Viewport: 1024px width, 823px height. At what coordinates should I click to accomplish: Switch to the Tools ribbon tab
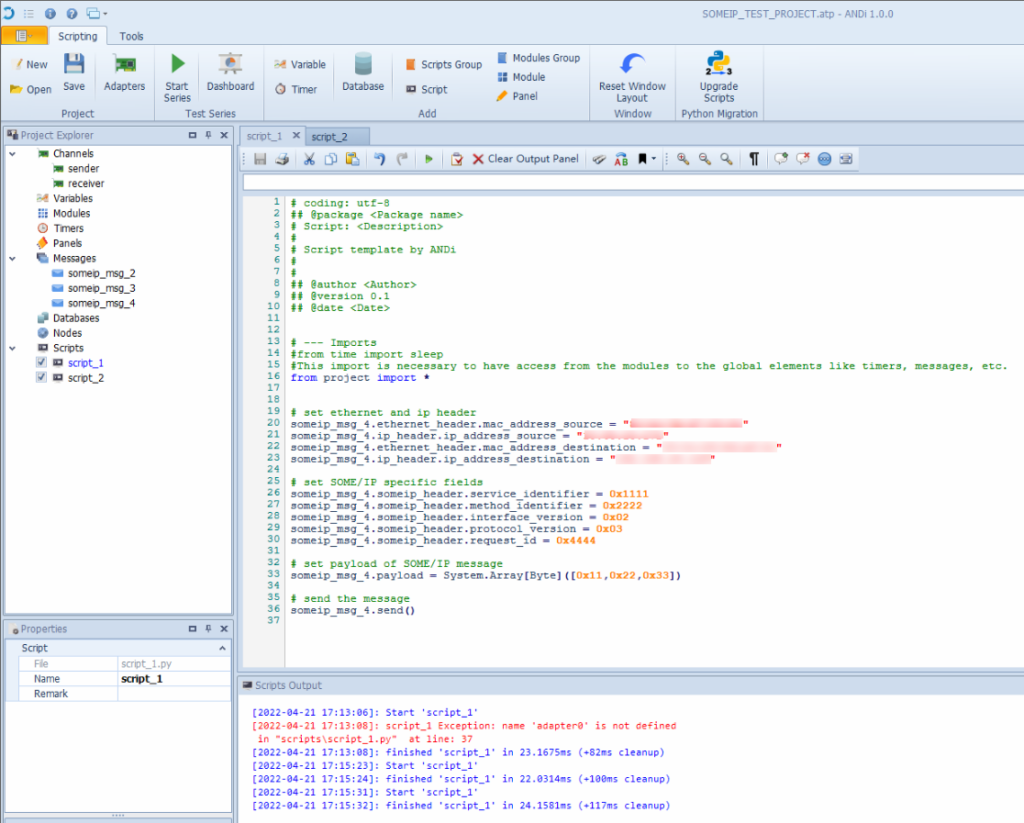tap(131, 36)
